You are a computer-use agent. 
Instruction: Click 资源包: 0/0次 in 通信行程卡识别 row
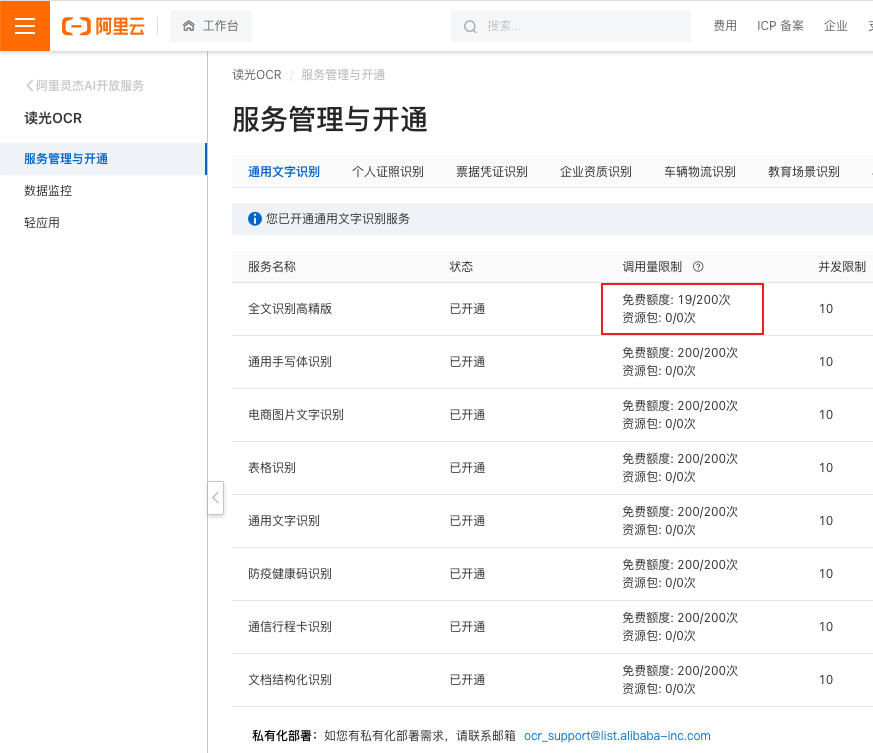[x=659, y=635]
